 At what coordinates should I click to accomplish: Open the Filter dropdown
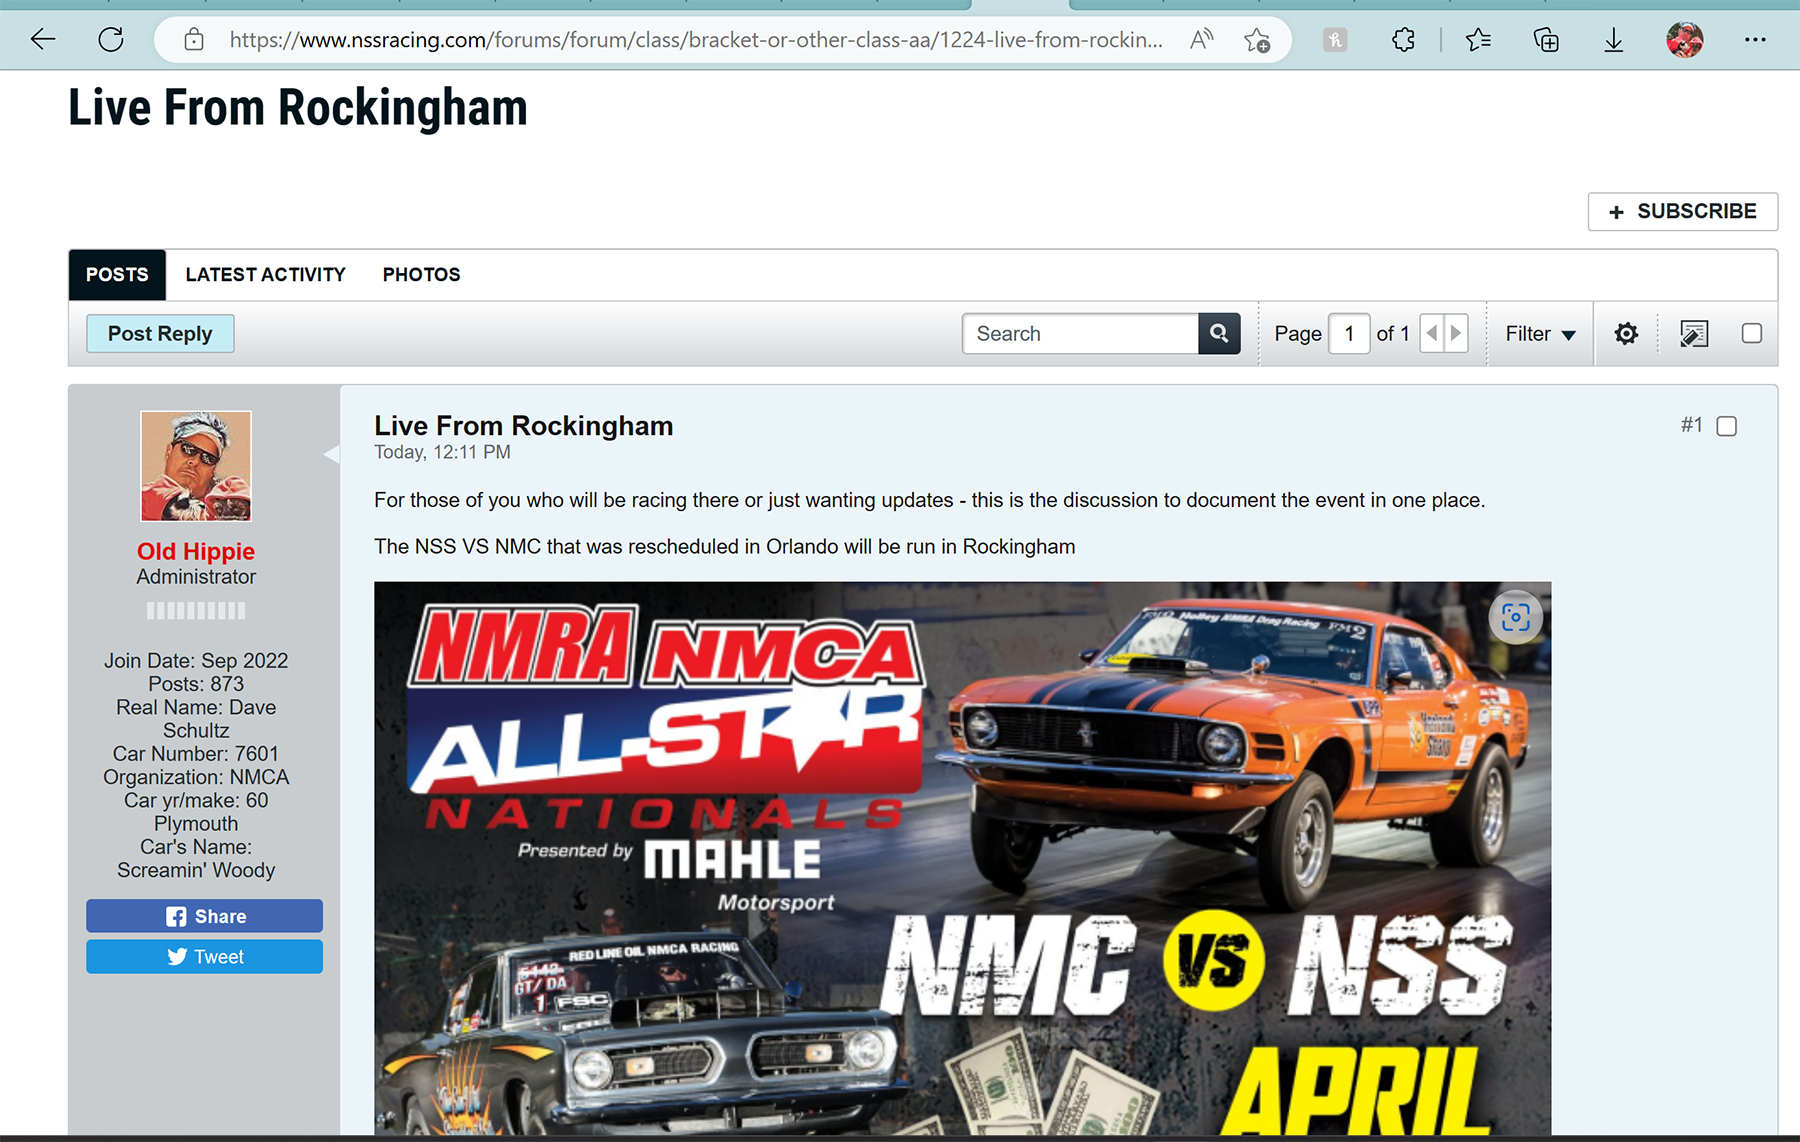pos(1539,333)
